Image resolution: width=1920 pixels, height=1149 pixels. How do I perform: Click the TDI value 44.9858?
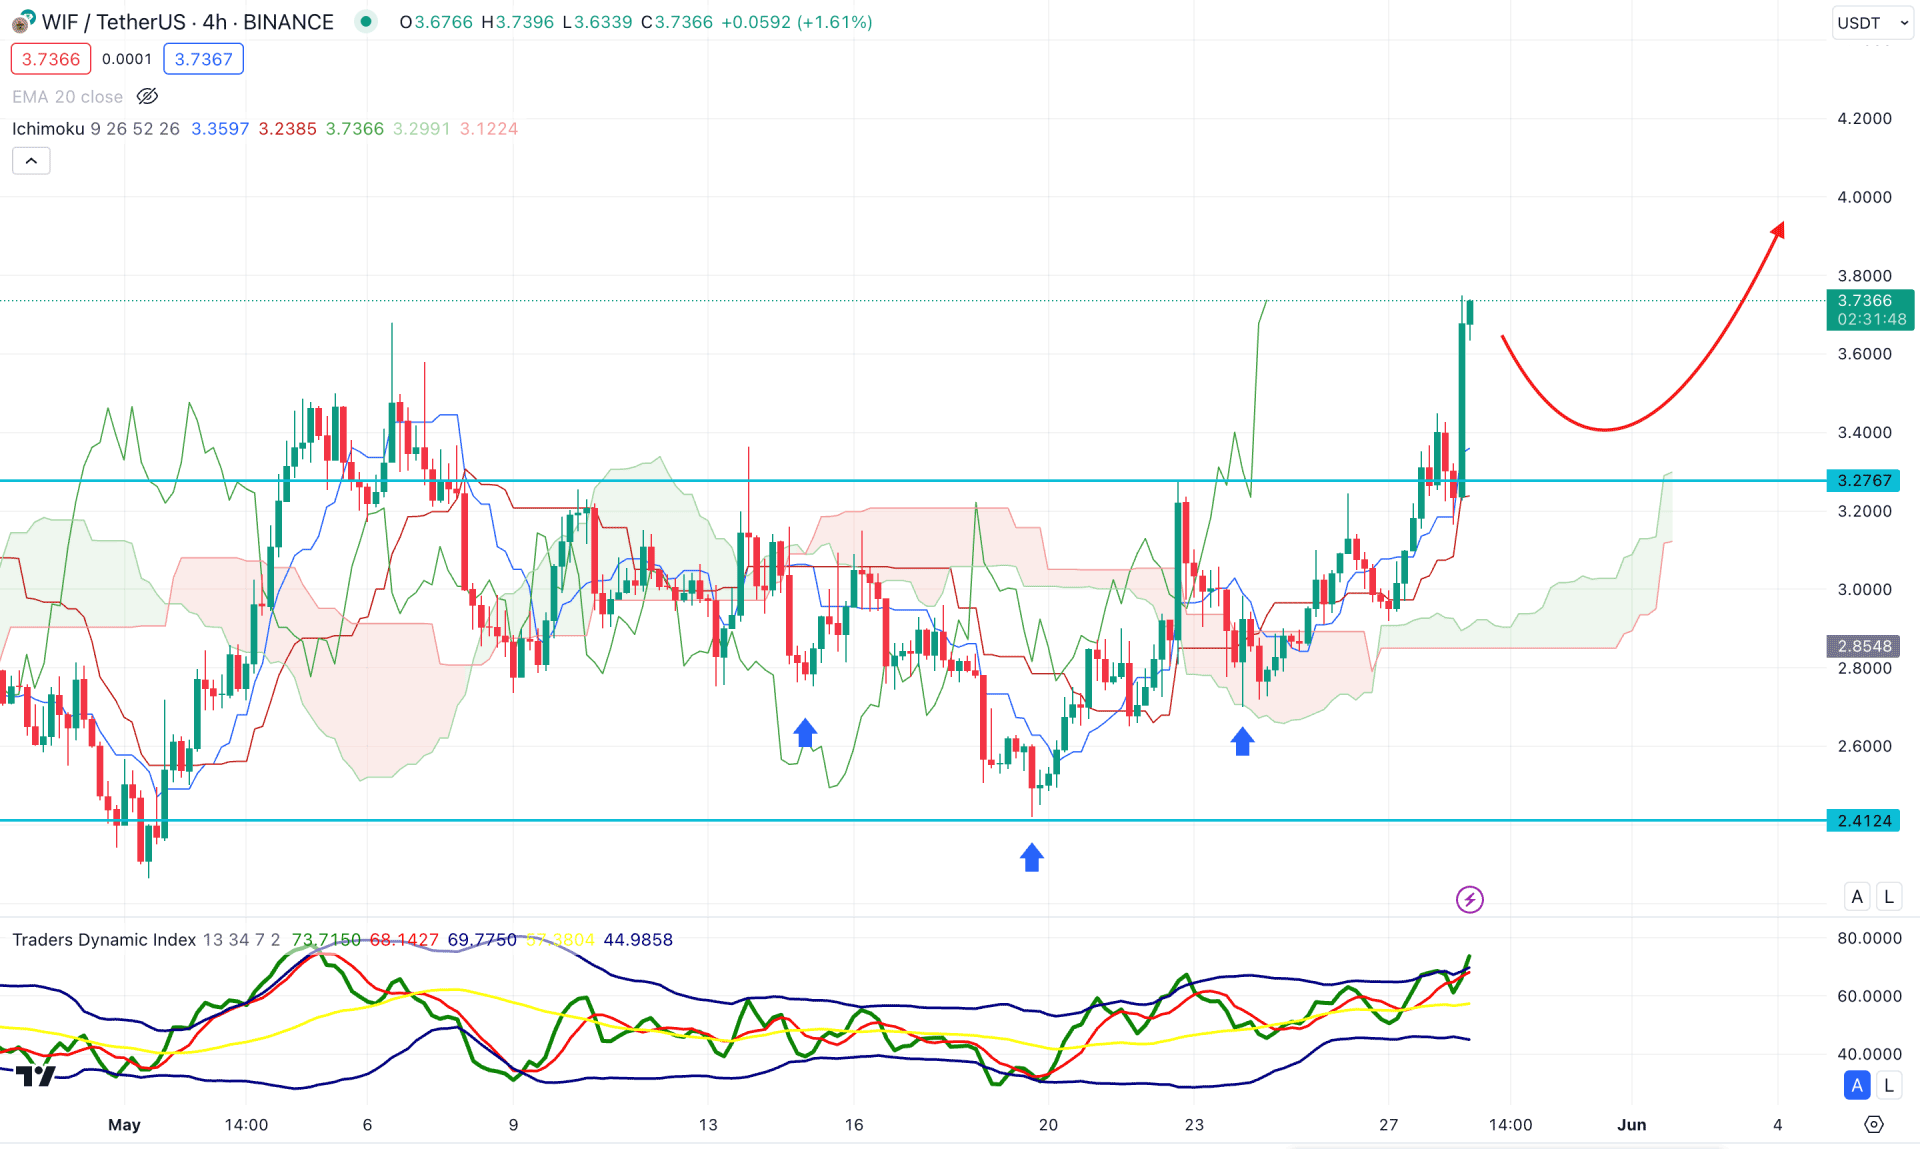[638, 939]
